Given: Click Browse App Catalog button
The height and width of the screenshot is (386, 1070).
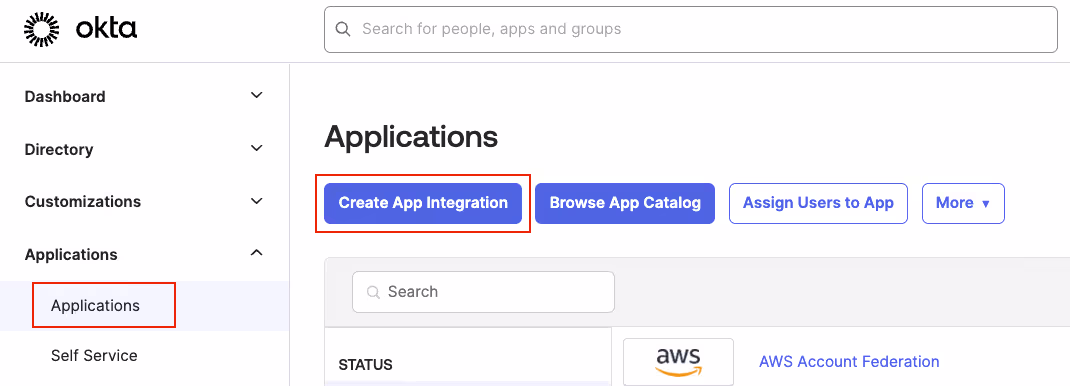Looking at the screenshot, I should tap(625, 203).
